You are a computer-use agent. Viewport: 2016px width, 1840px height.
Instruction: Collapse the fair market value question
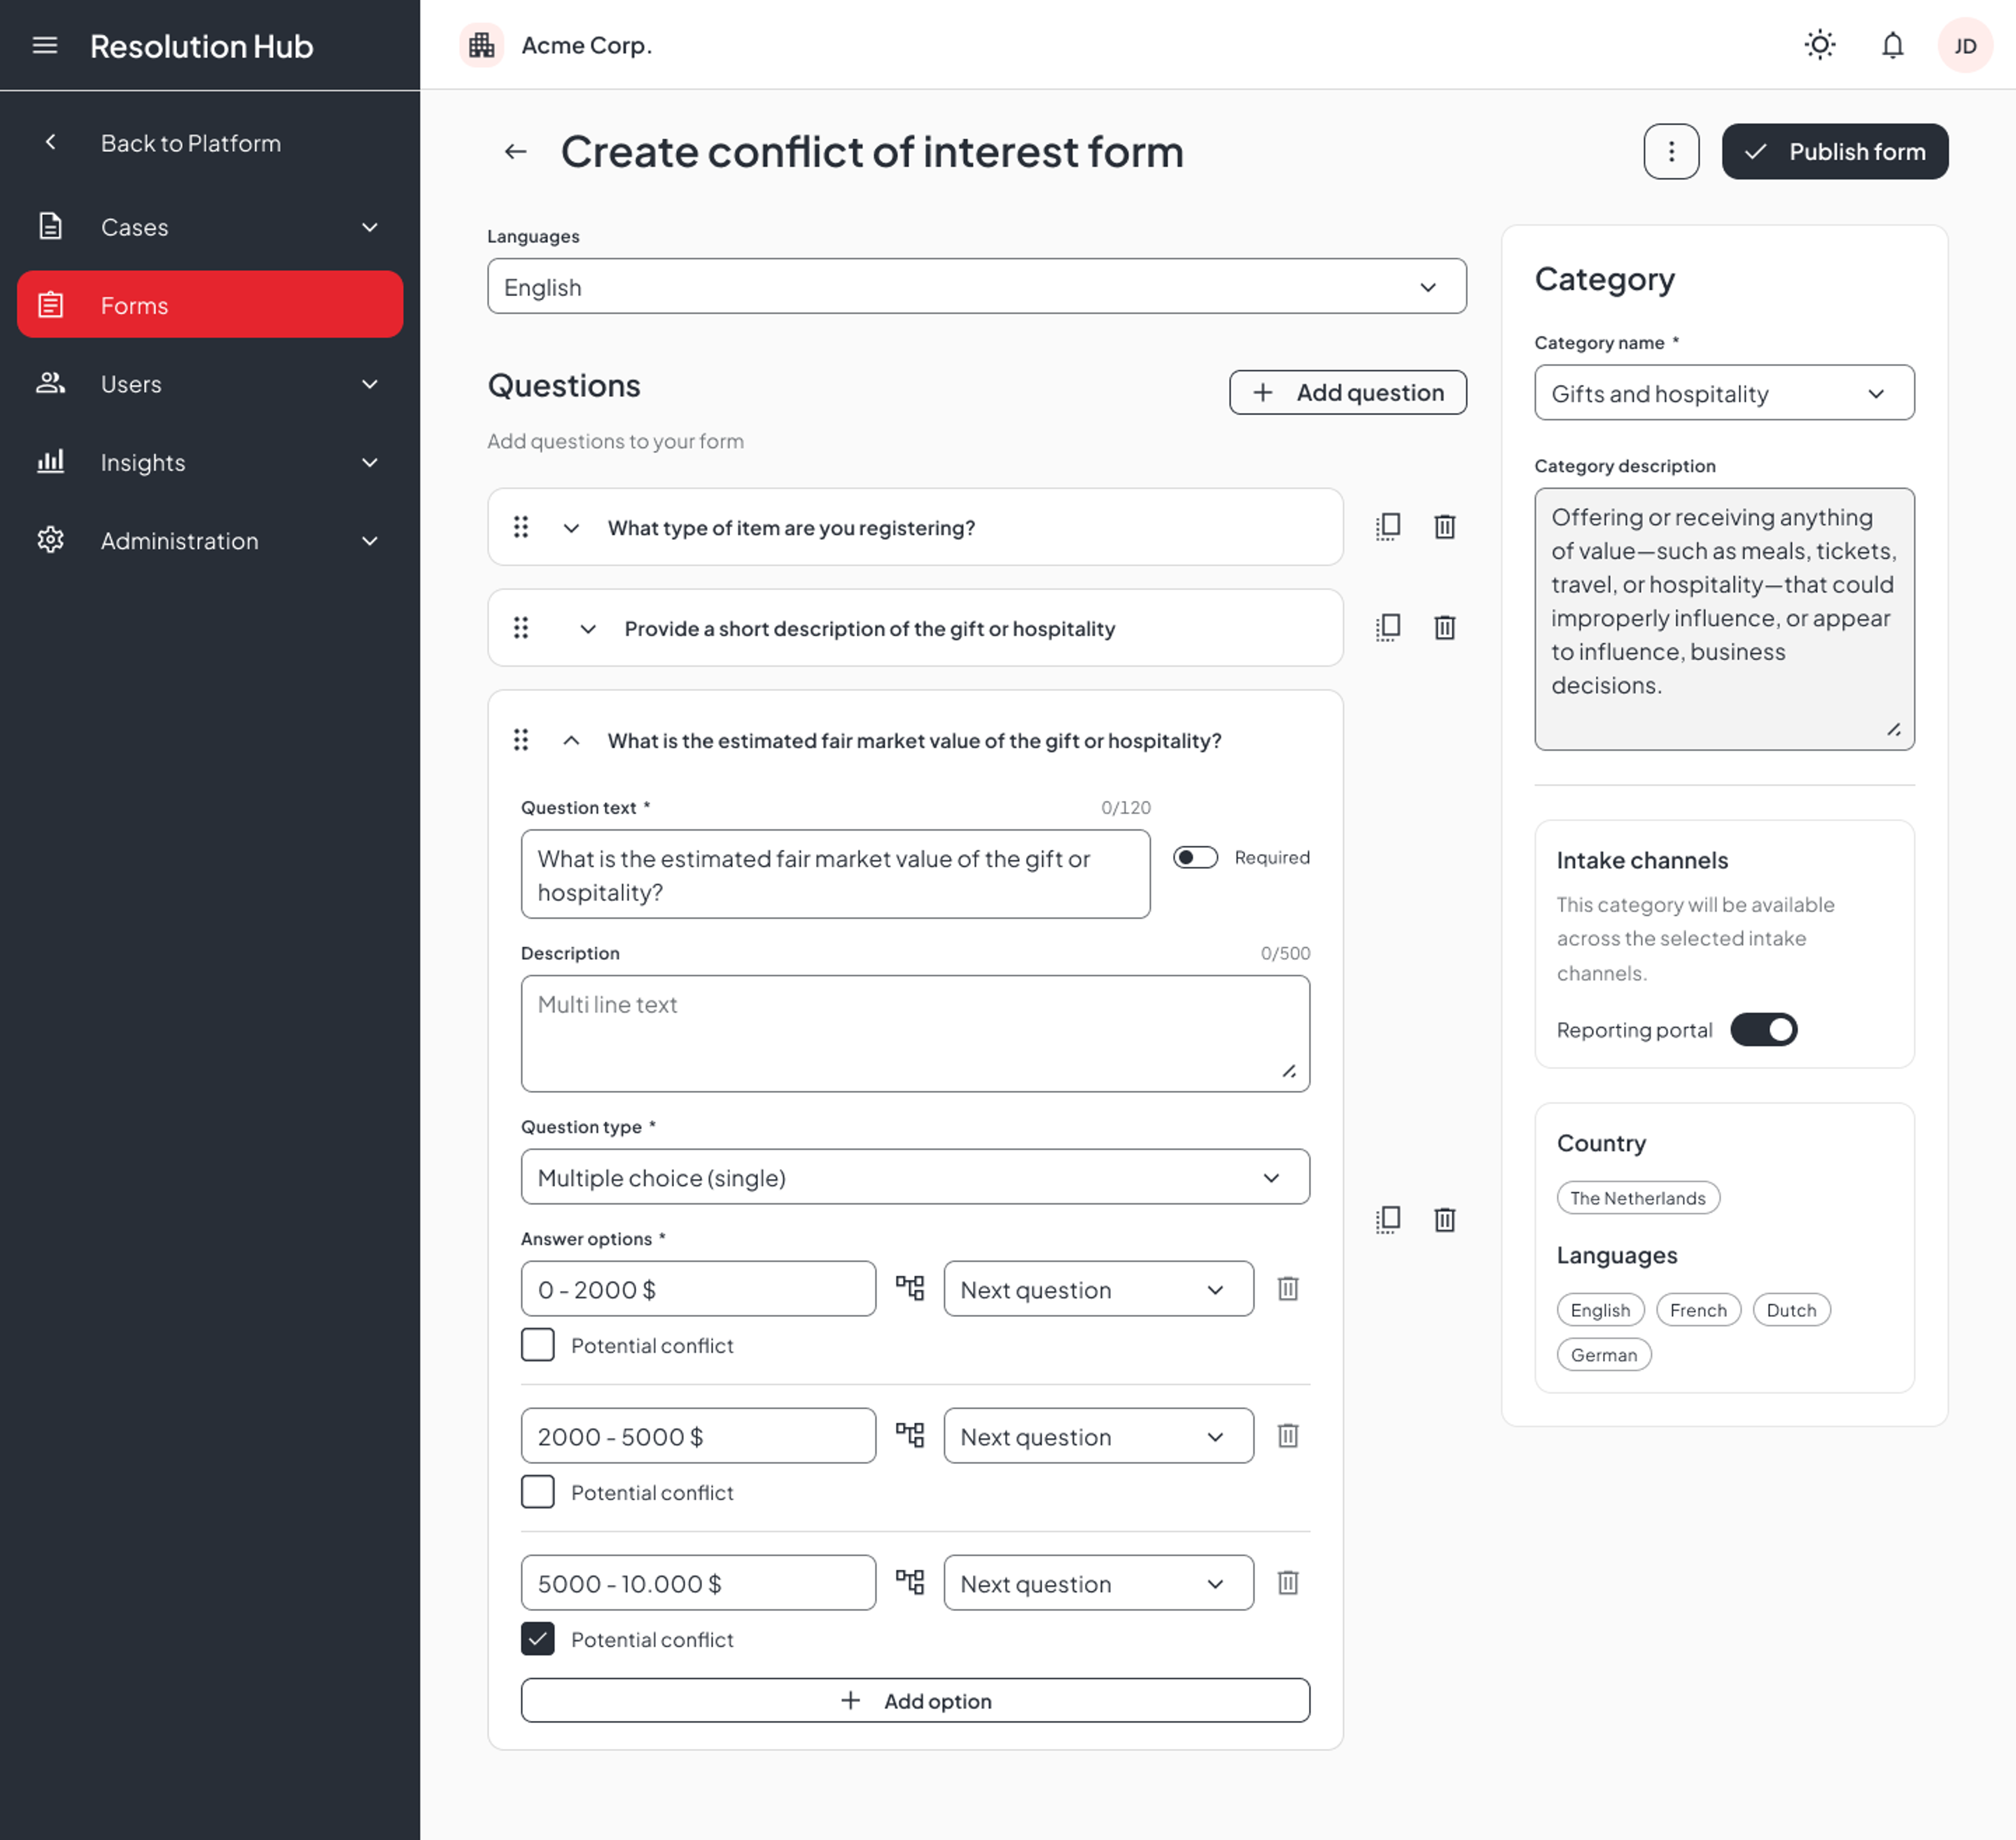point(571,741)
